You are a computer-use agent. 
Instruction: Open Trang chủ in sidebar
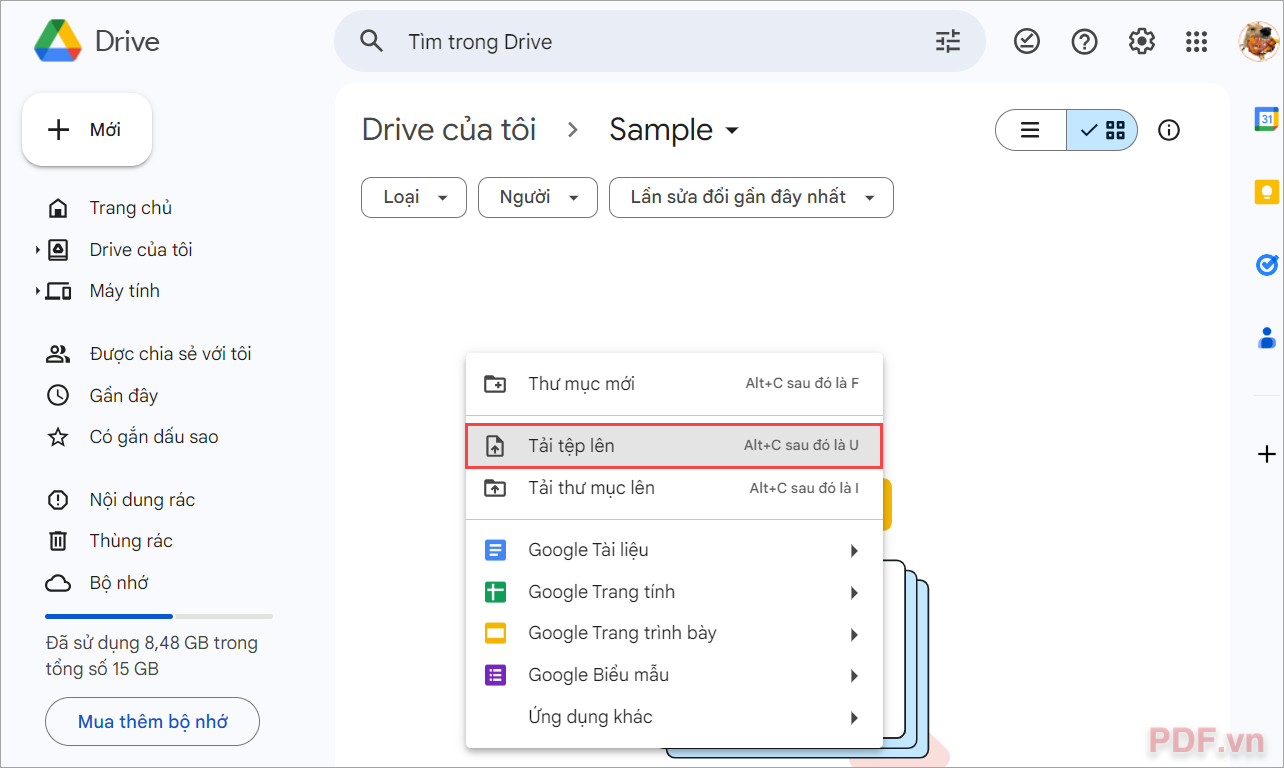click(130, 208)
